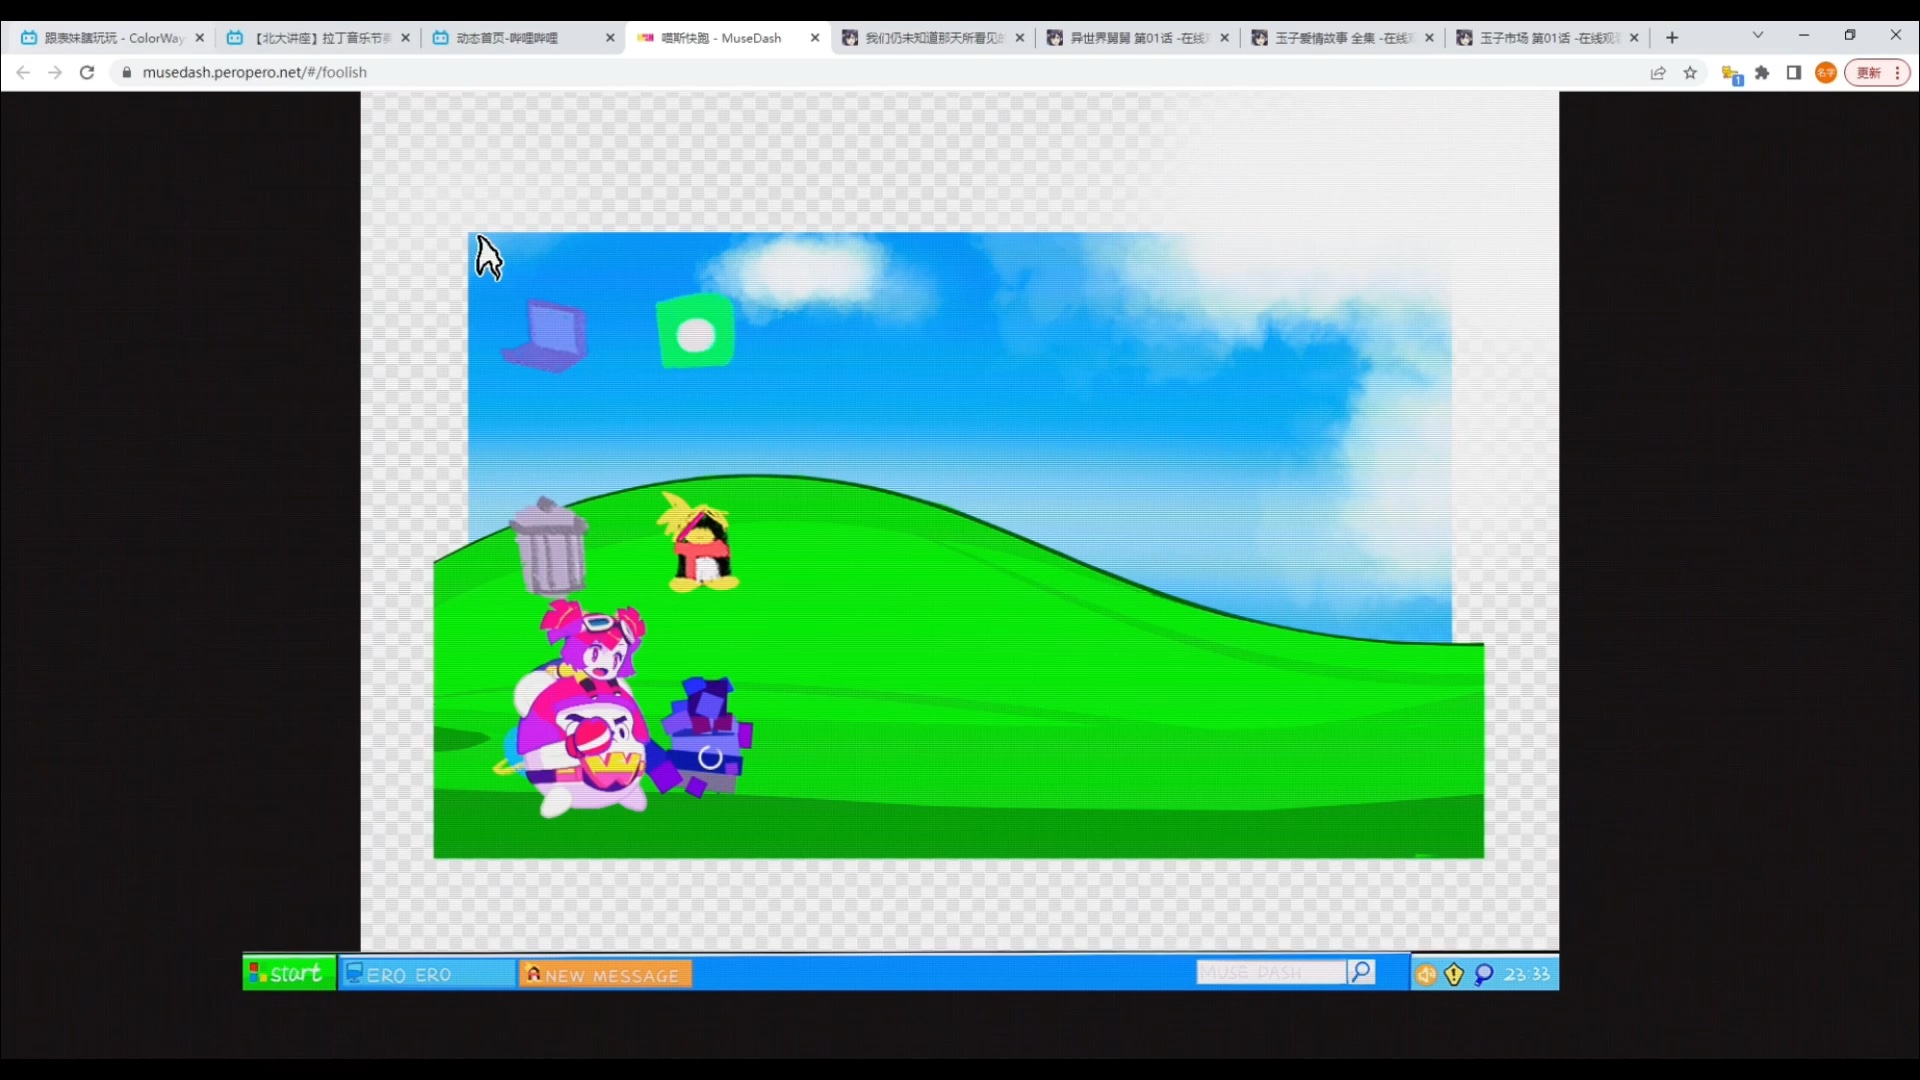Click the key icon in system tray
The image size is (1920, 1080).
click(1484, 973)
